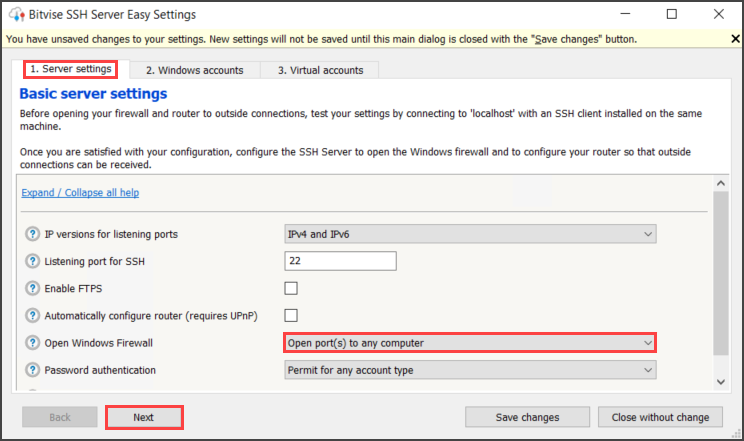Screen dimensions: 744x441
Task: Tick Automatically configure router checkbox
Action: [x=291, y=315]
